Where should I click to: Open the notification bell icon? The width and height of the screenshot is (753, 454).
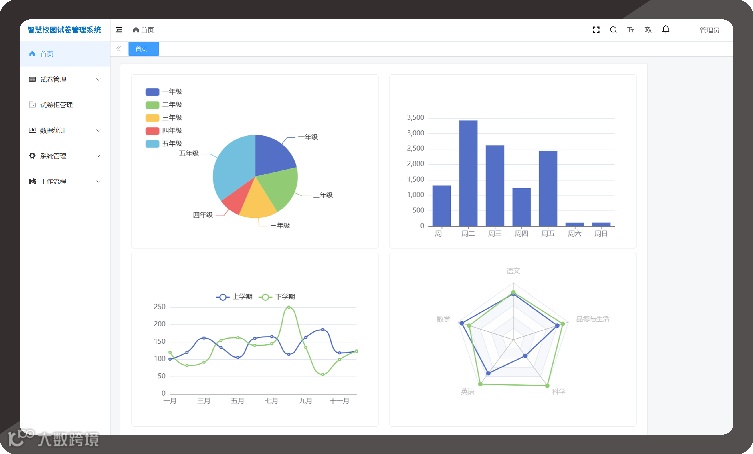point(666,29)
